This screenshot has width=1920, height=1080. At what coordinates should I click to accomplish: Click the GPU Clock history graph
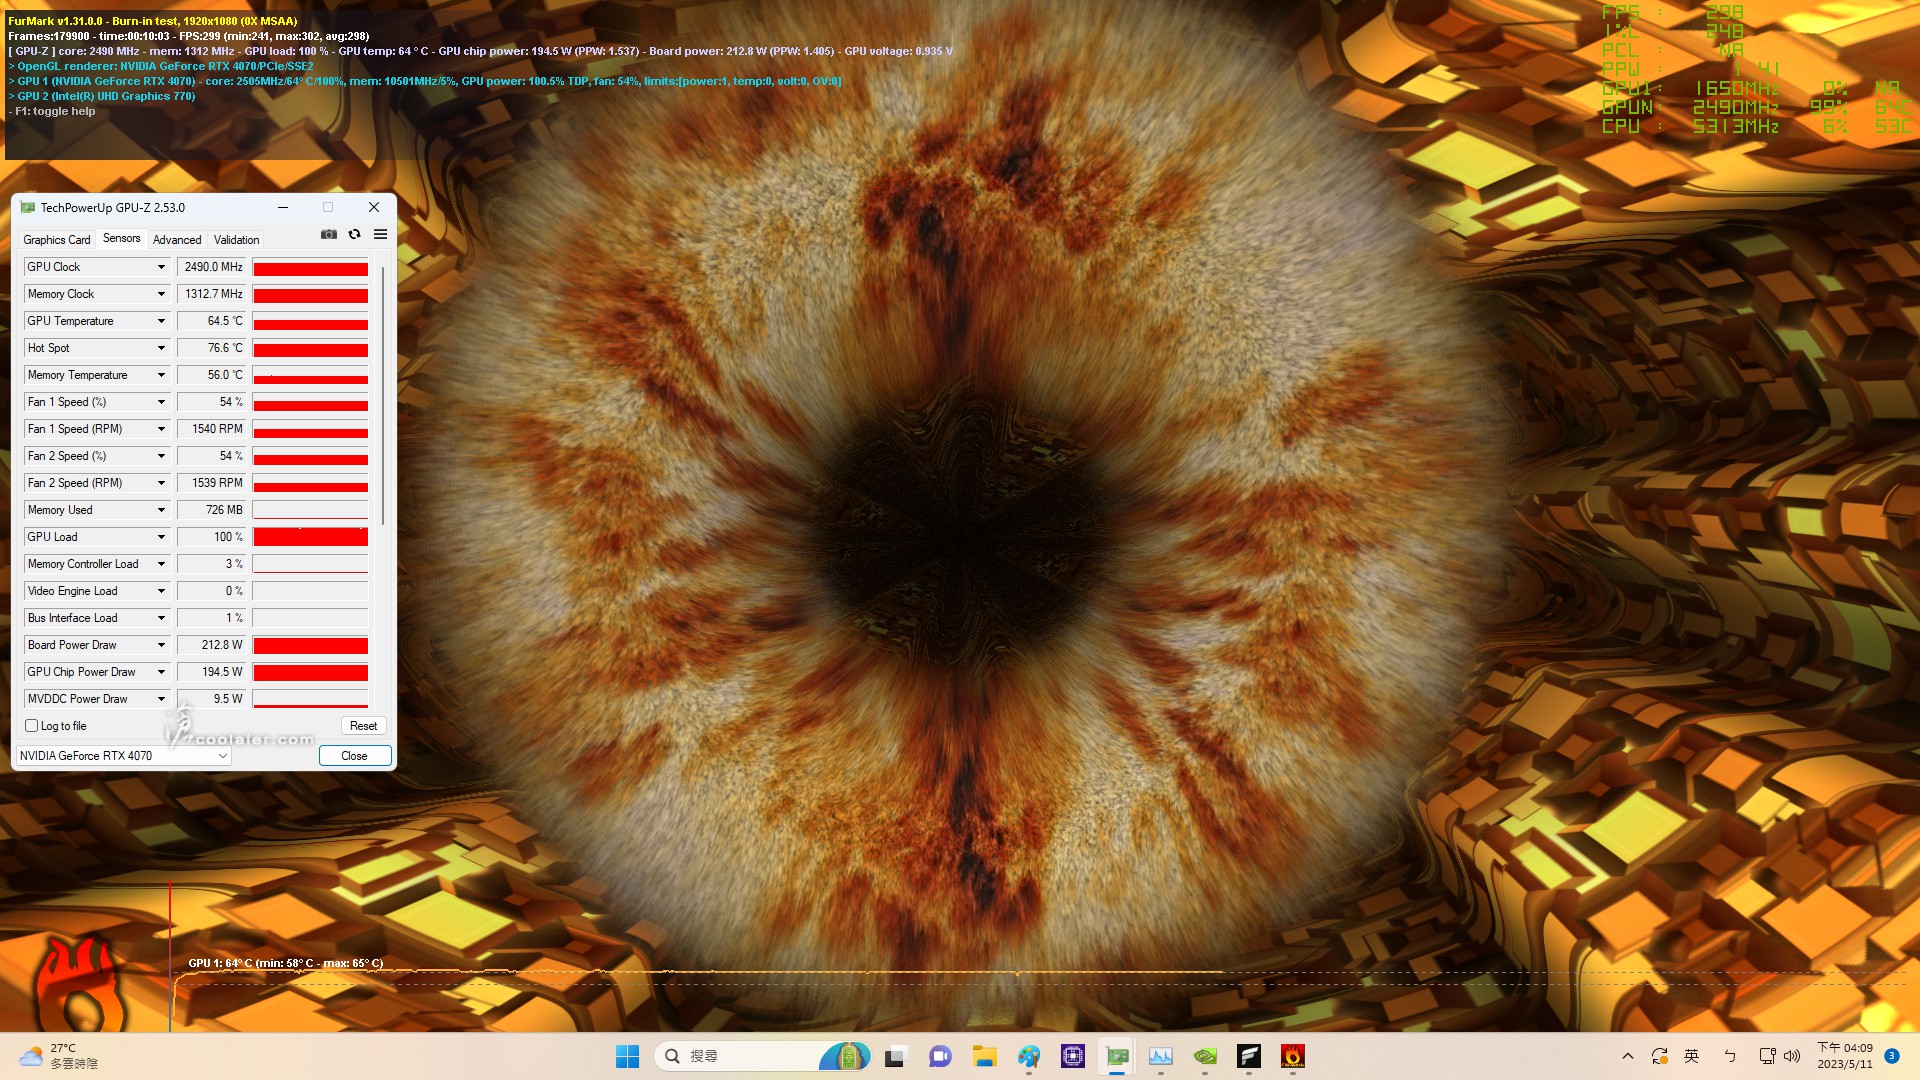point(310,267)
